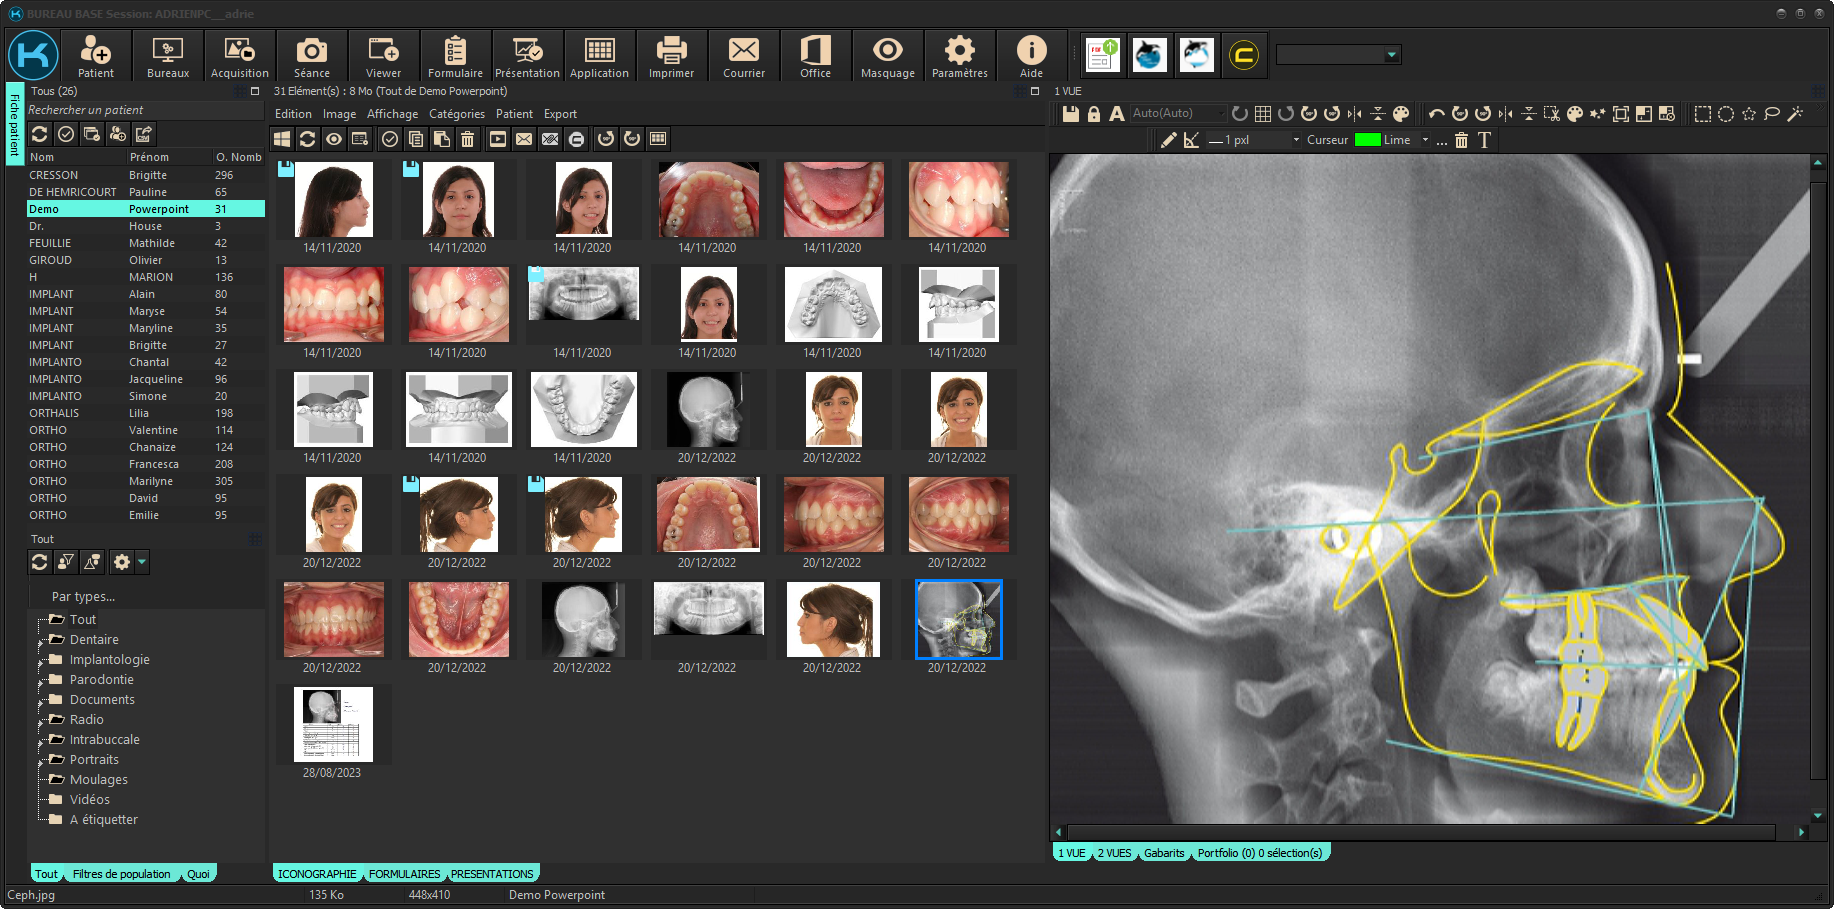This screenshot has height=909, width=1834.
Task: Click the Filtres de population button
Action: coord(121,874)
